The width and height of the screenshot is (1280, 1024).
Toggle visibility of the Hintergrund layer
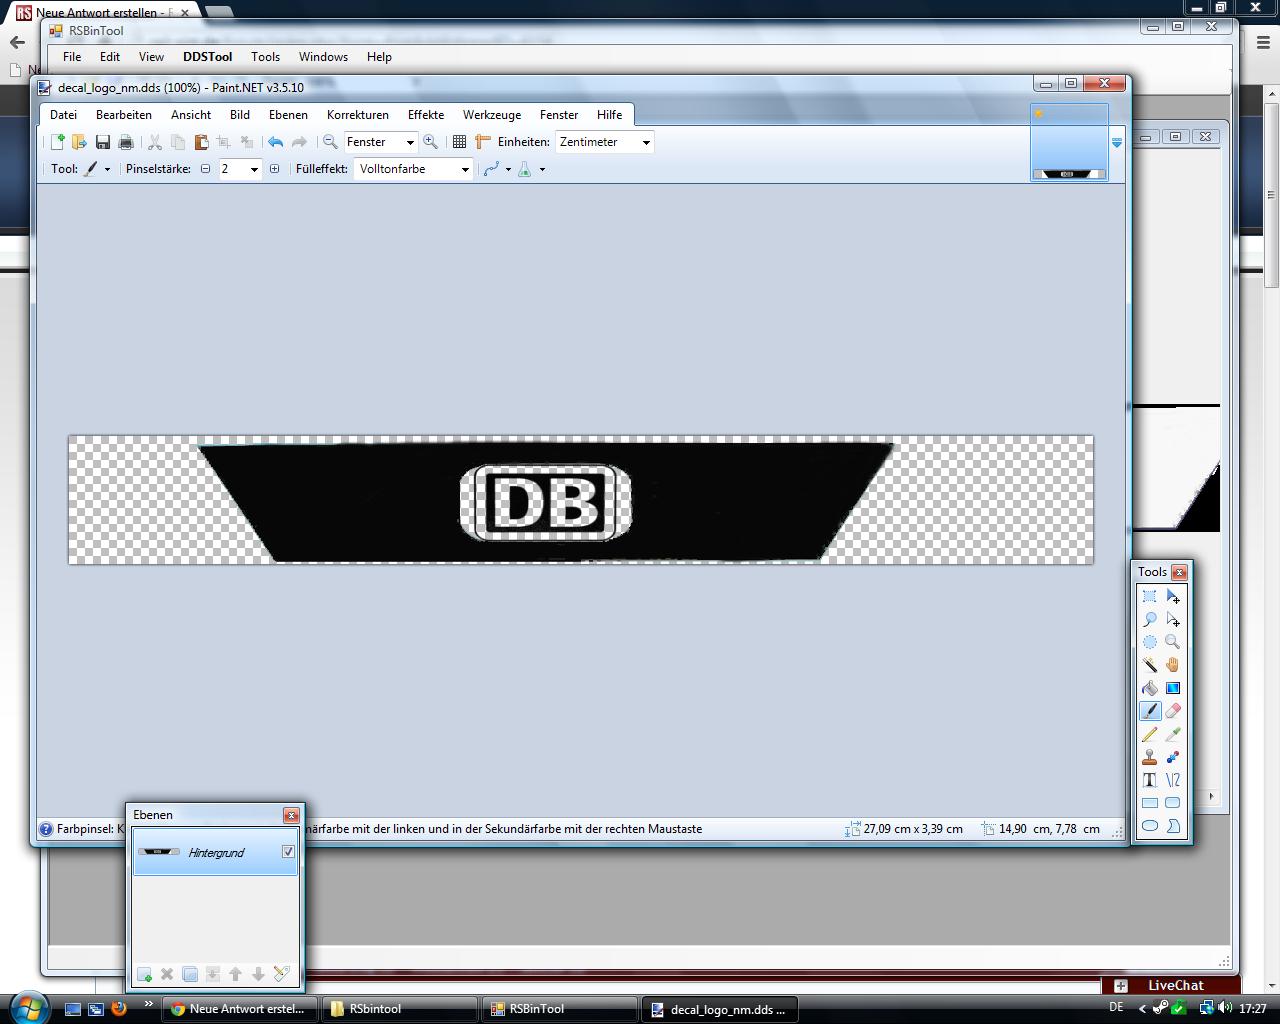(x=288, y=852)
